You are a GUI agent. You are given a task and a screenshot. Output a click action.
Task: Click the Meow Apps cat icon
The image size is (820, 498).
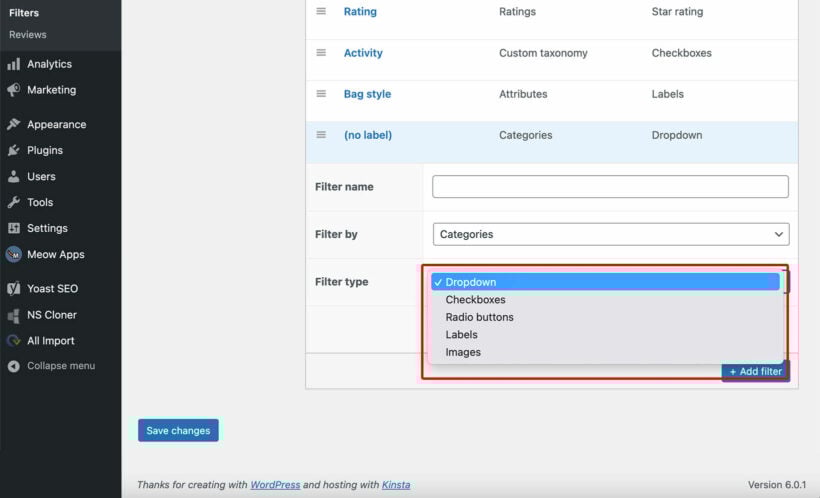(x=14, y=255)
